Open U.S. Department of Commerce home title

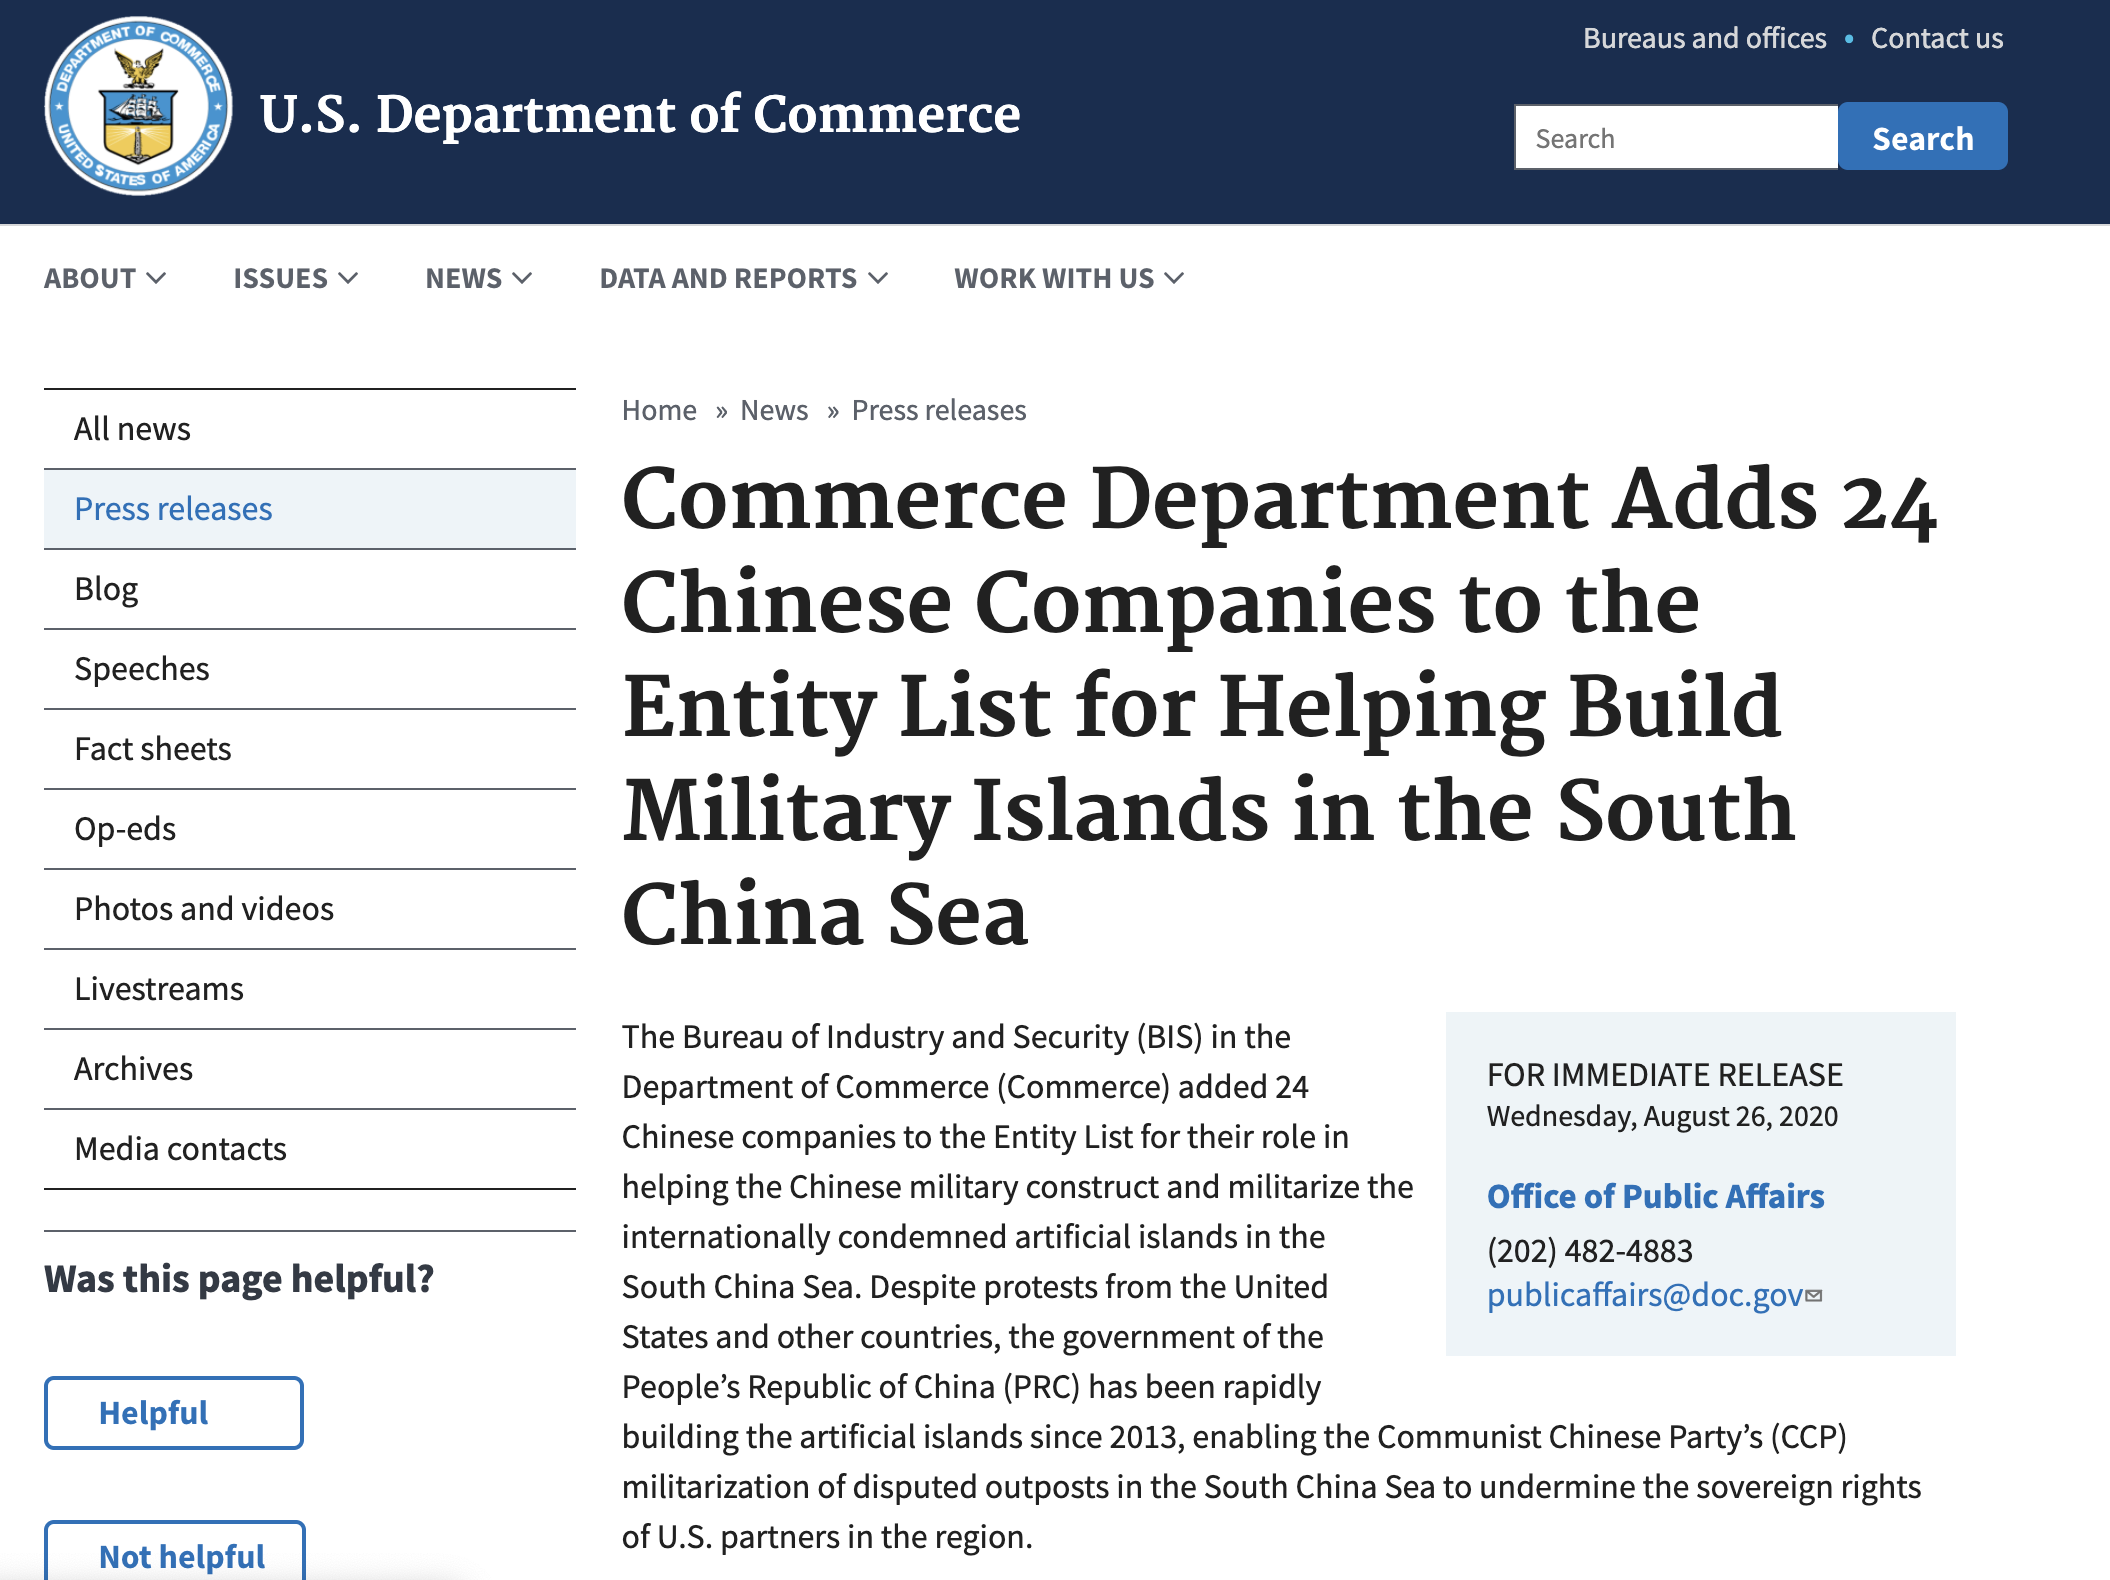[x=640, y=114]
